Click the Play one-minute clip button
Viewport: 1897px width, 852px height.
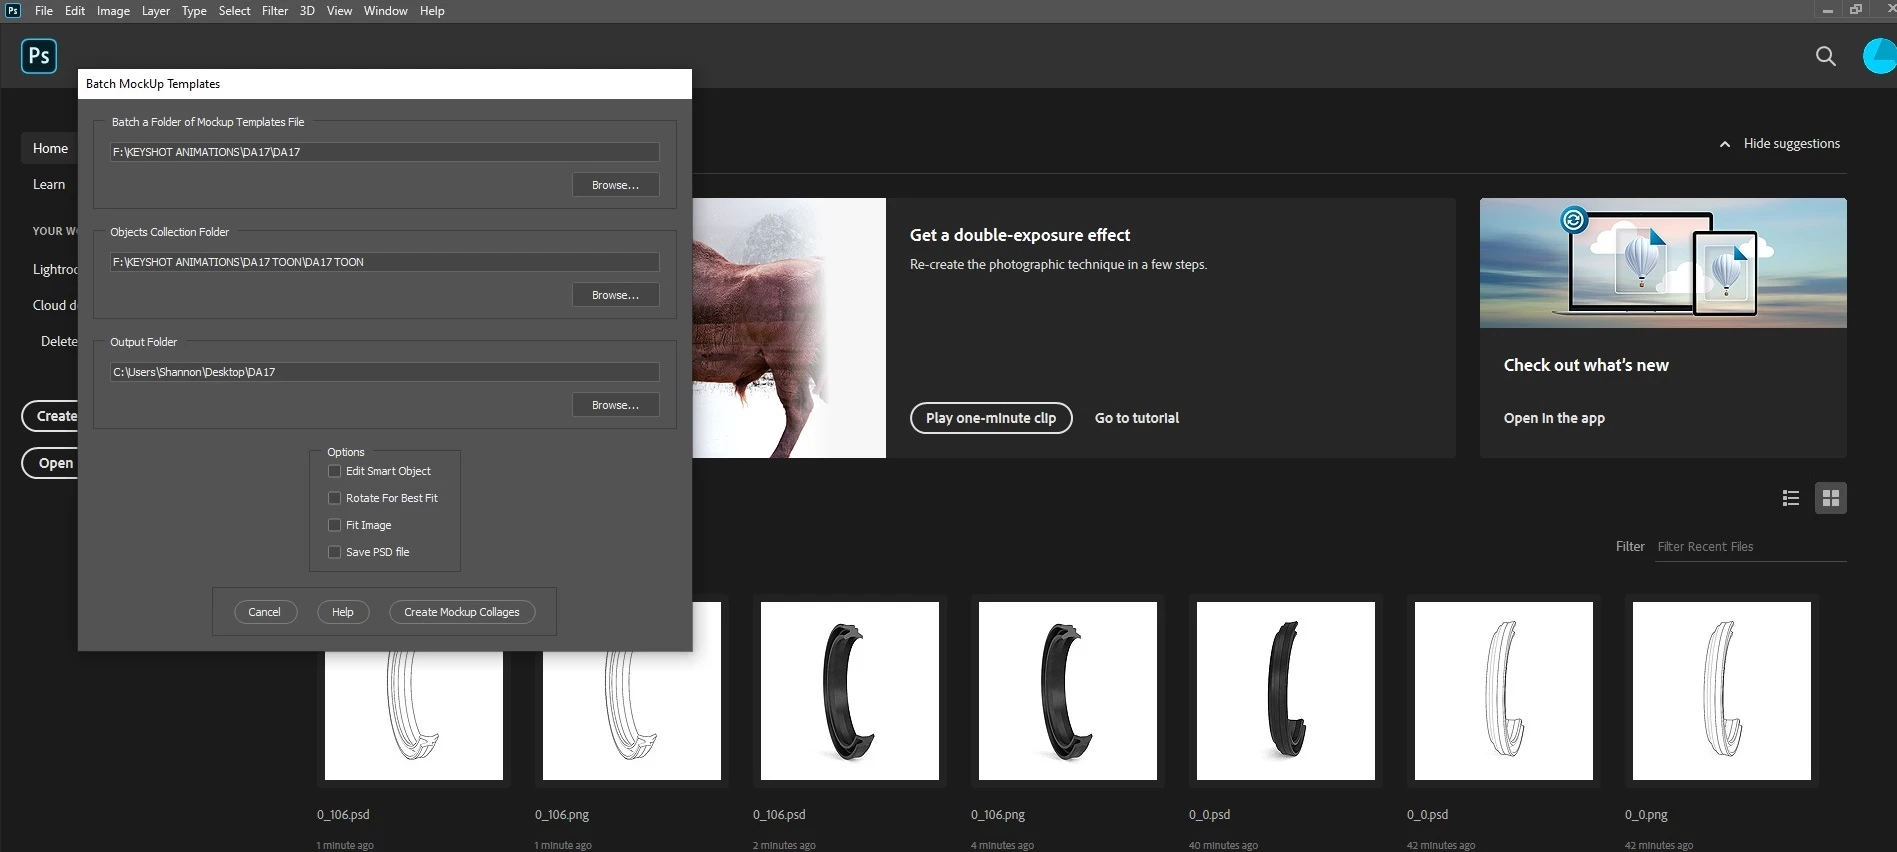(x=991, y=418)
